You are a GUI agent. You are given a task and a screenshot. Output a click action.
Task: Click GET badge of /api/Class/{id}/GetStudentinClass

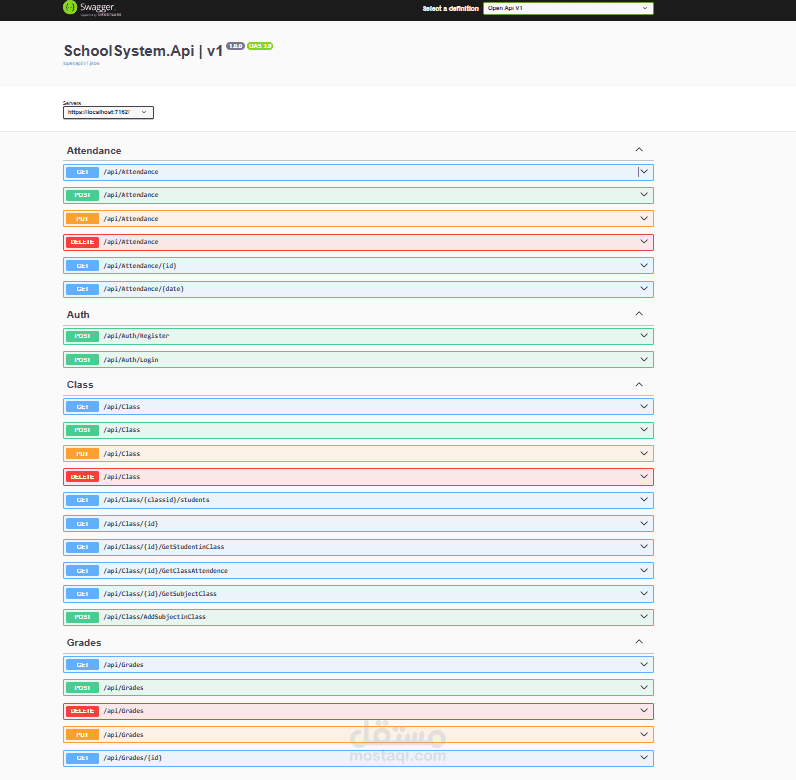pos(82,547)
